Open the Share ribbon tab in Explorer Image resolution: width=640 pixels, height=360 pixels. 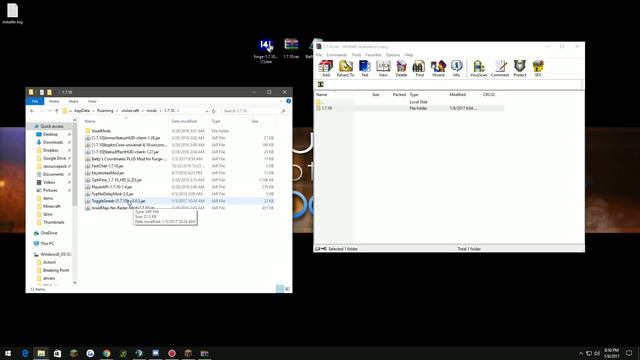tap(73, 101)
